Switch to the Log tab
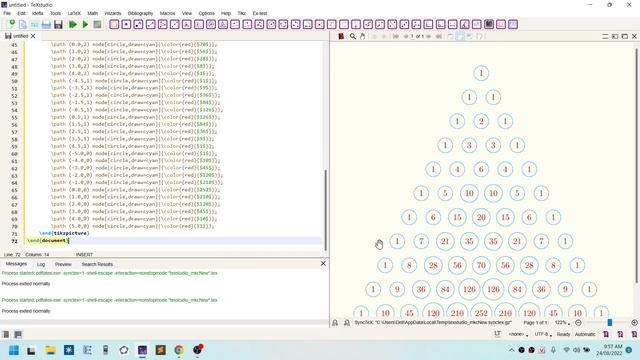 click(x=41, y=264)
